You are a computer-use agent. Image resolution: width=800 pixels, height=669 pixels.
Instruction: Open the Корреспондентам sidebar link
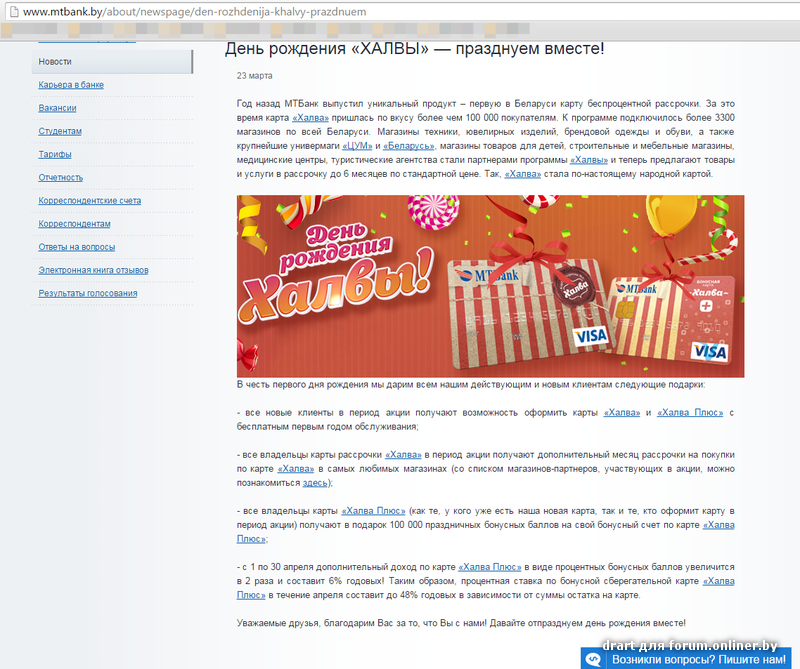[74, 224]
